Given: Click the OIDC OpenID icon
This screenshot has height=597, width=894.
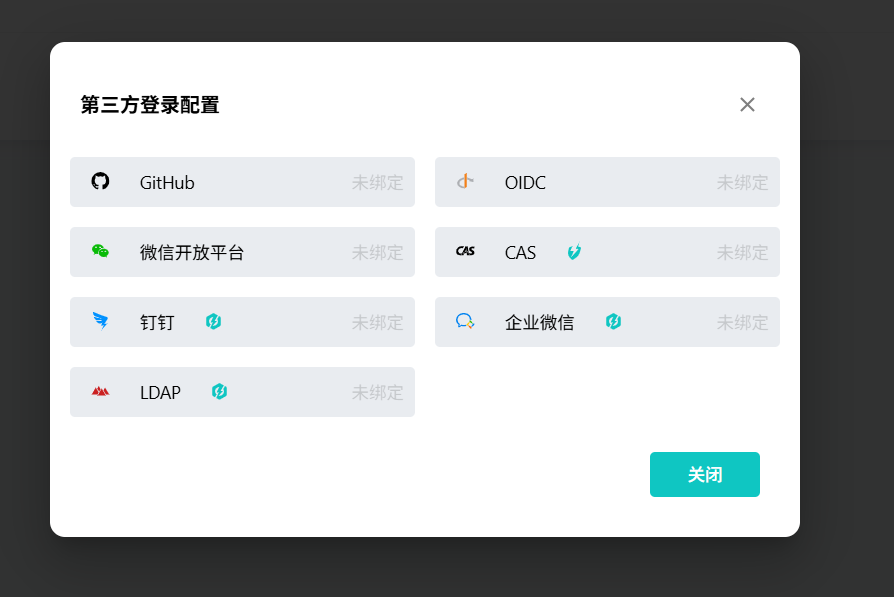Looking at the screenshot, I should [x=465, y=181].
